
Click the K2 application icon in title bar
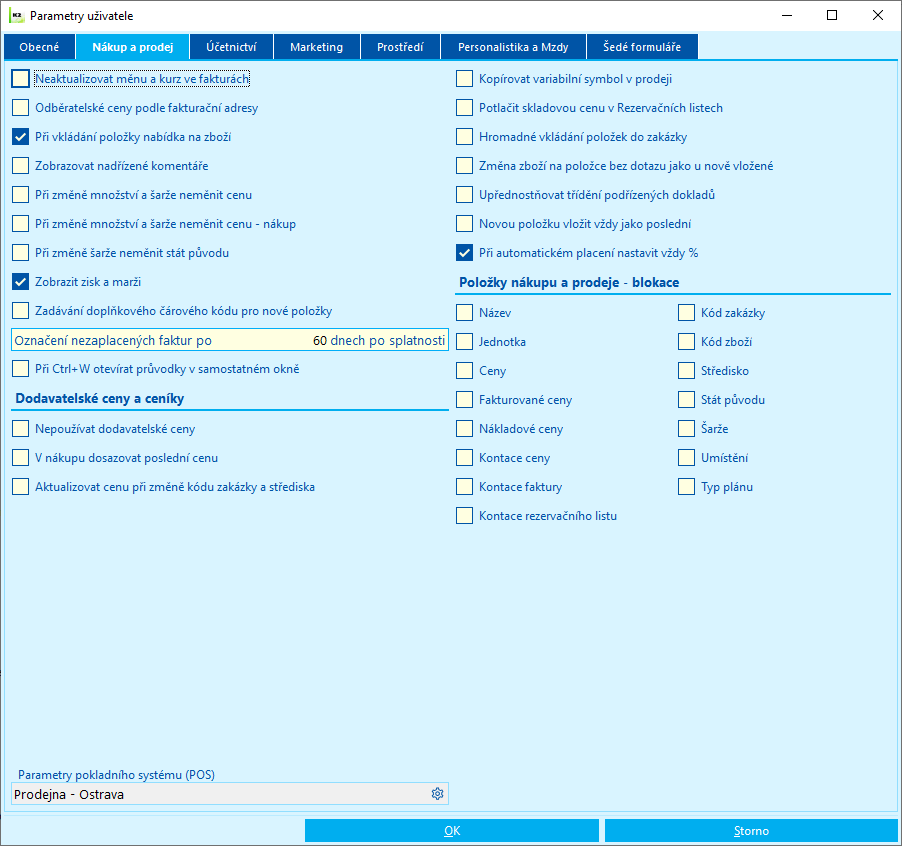(17, 16)
